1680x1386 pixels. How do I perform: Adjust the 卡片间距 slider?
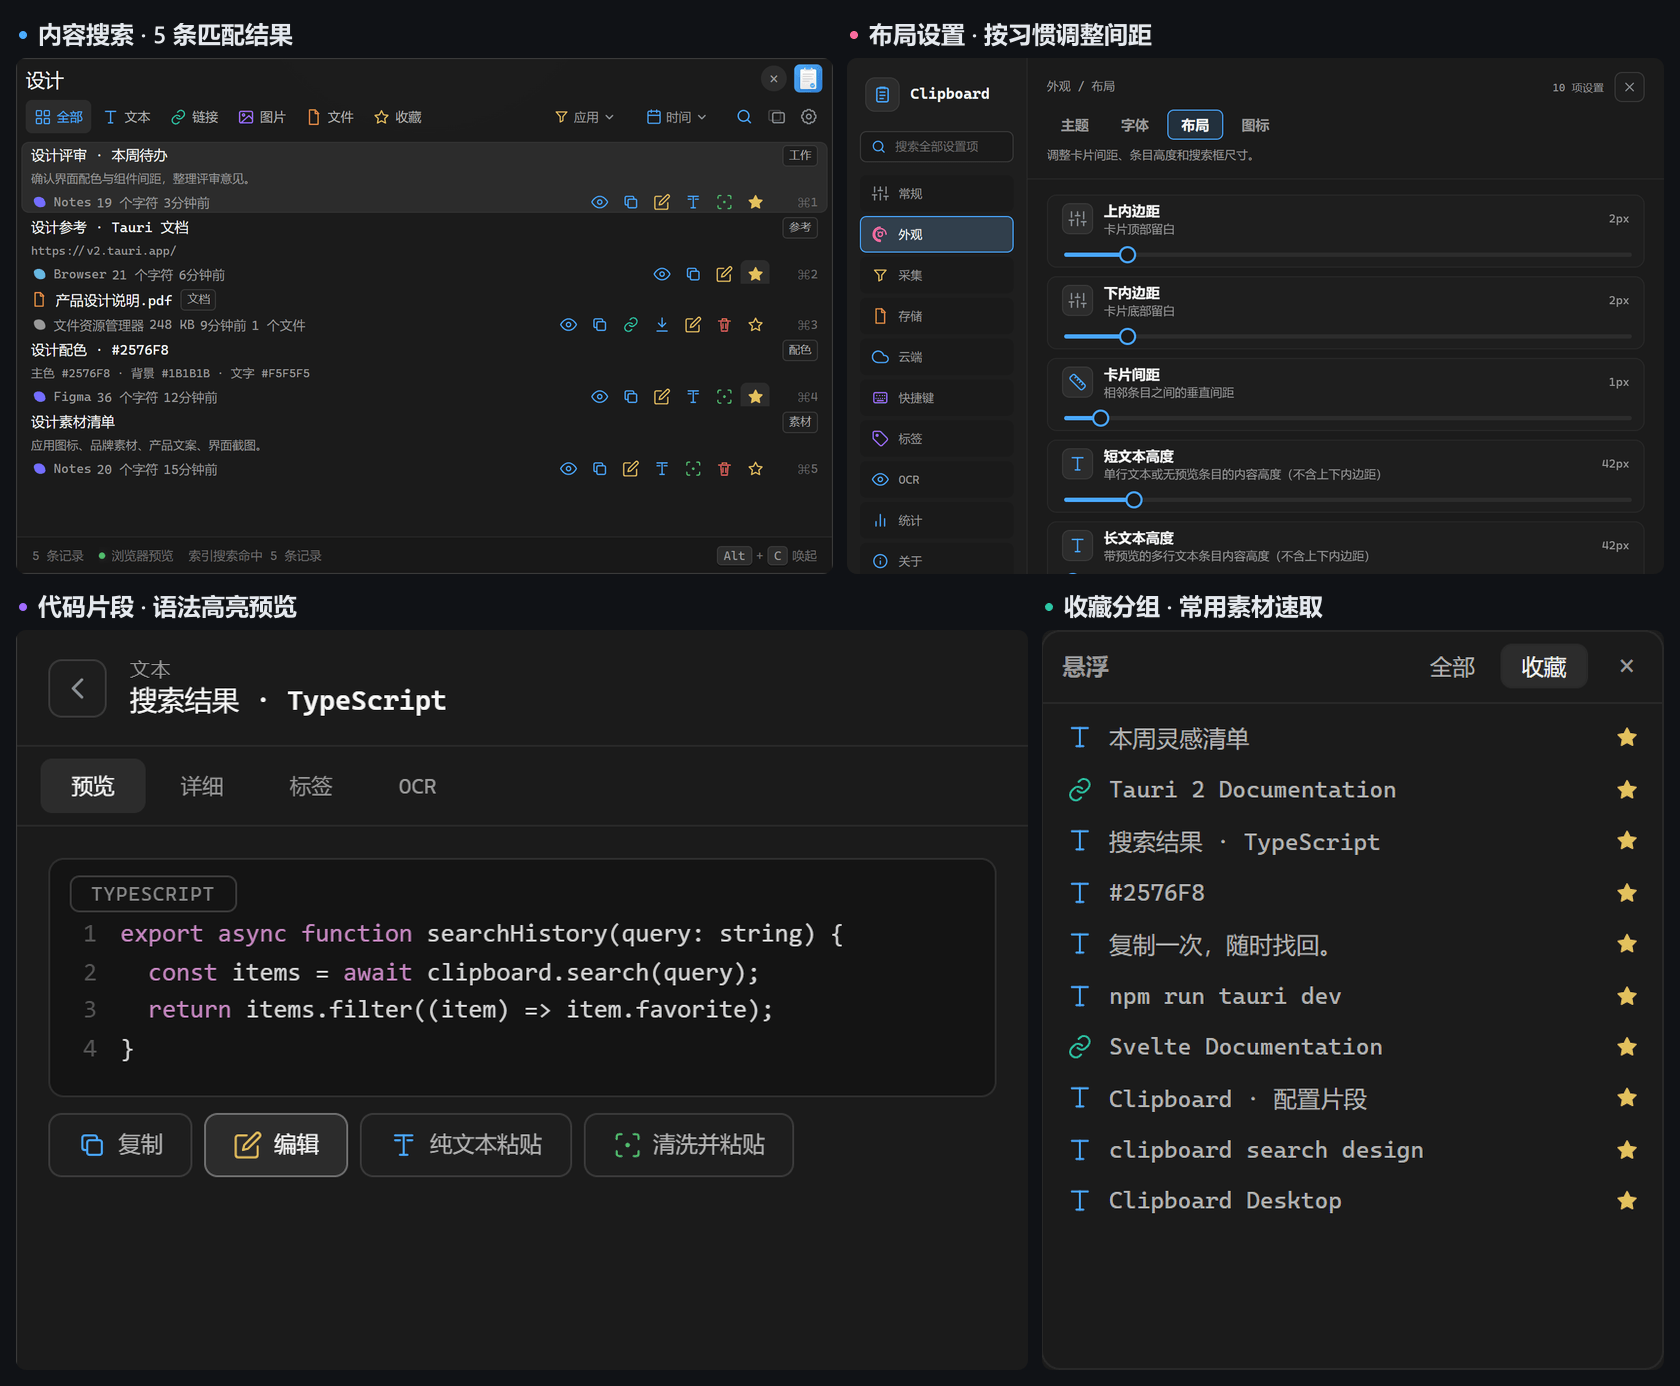1100,418
